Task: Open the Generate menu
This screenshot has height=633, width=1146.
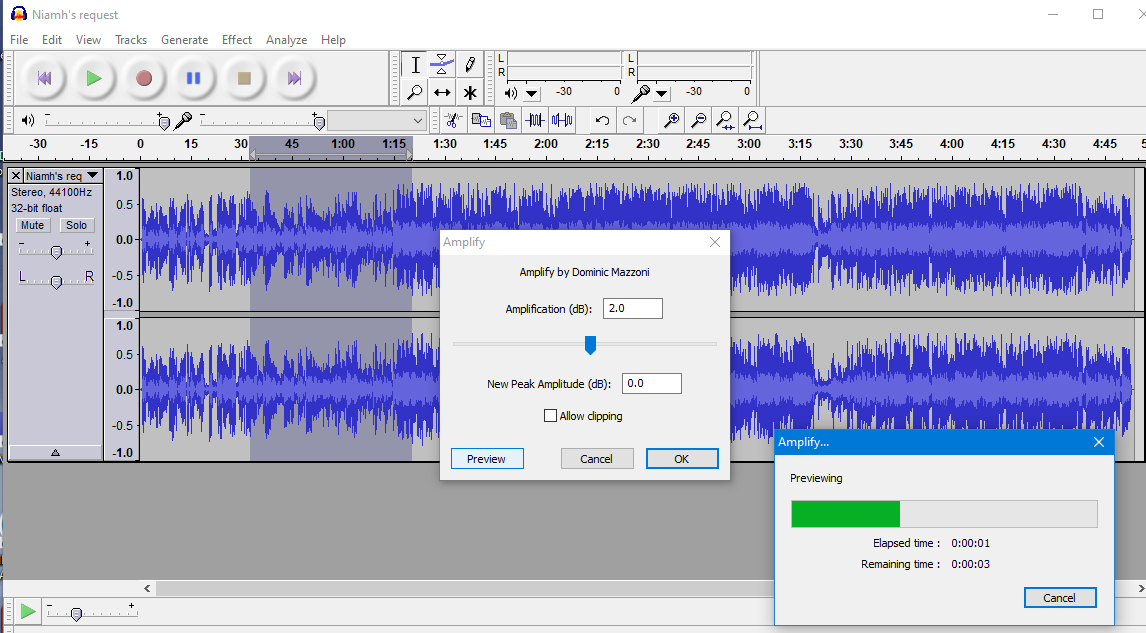Action: [x=184, y=40]
